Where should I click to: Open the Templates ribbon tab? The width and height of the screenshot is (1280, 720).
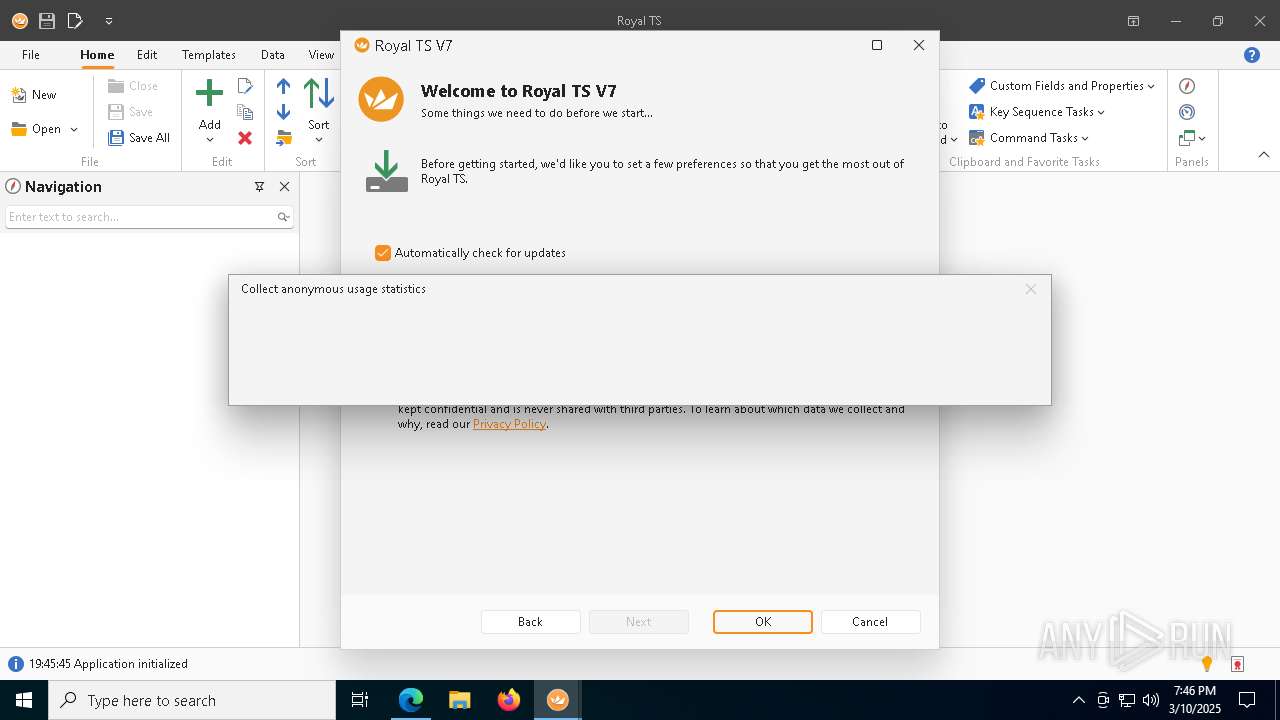[x=209, y=55]
